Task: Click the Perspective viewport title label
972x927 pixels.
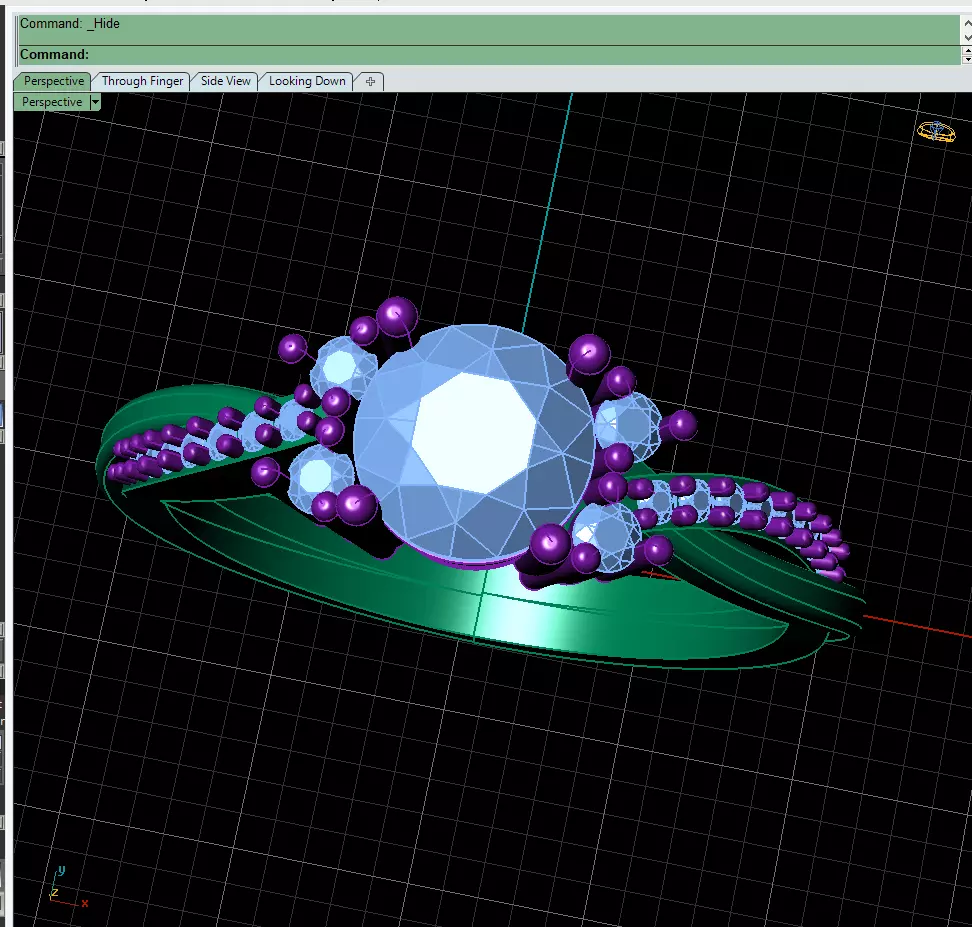Action: 52,102
